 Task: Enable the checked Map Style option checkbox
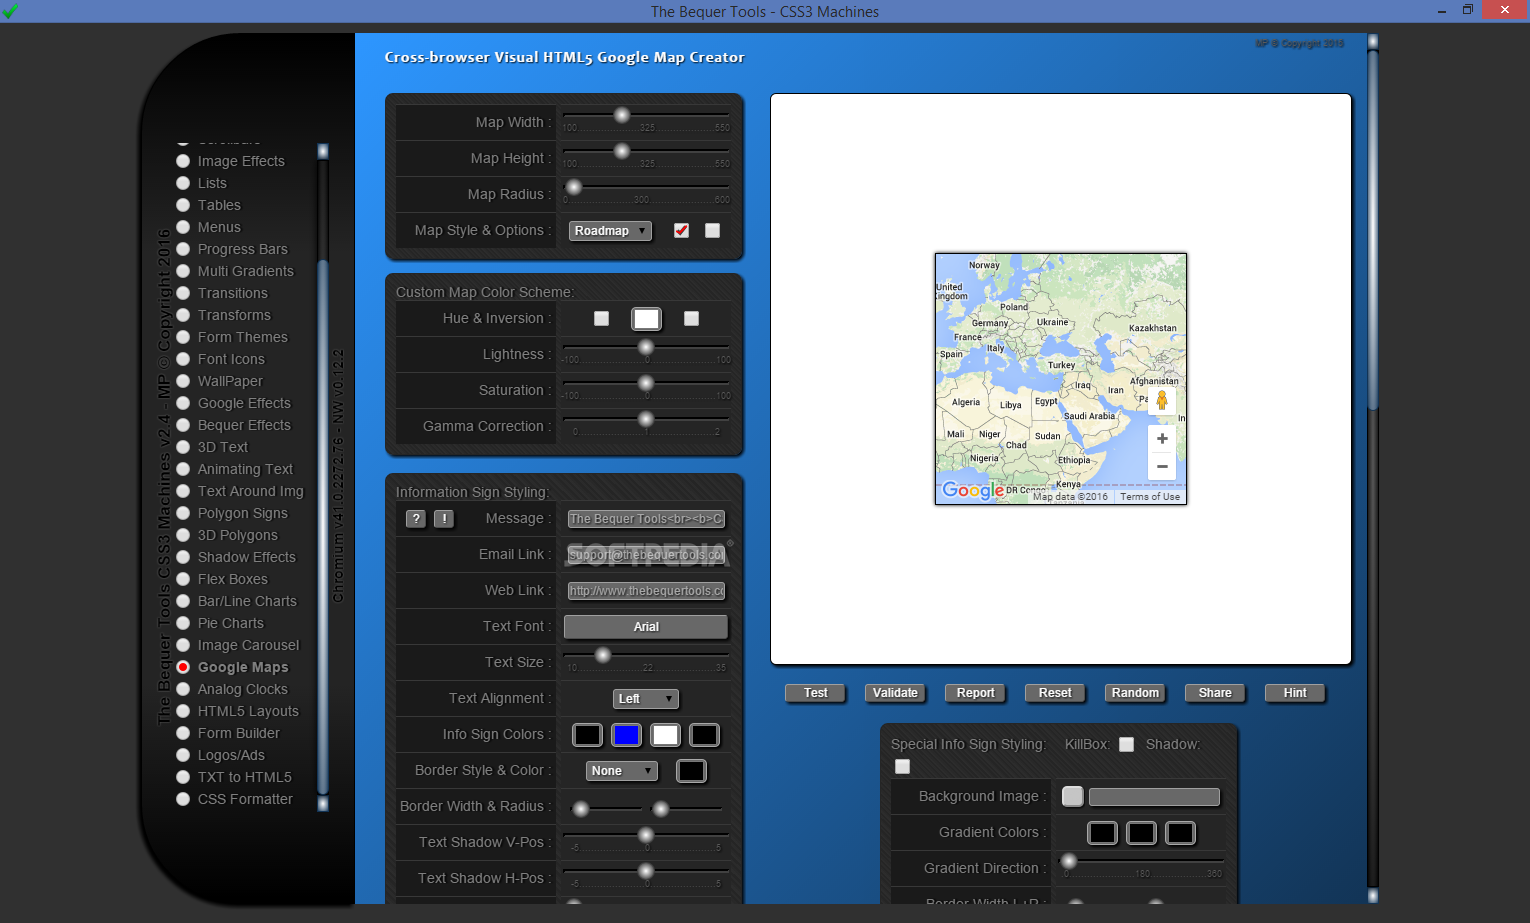point(681,230)
